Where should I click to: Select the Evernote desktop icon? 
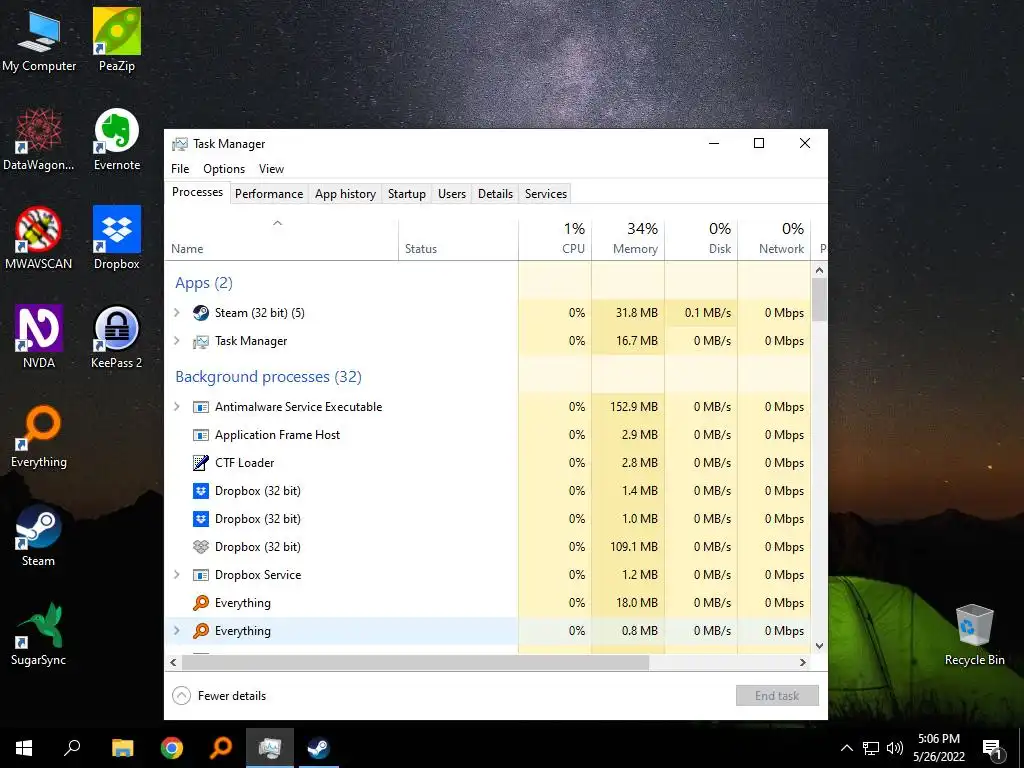[x=117, y=140]
